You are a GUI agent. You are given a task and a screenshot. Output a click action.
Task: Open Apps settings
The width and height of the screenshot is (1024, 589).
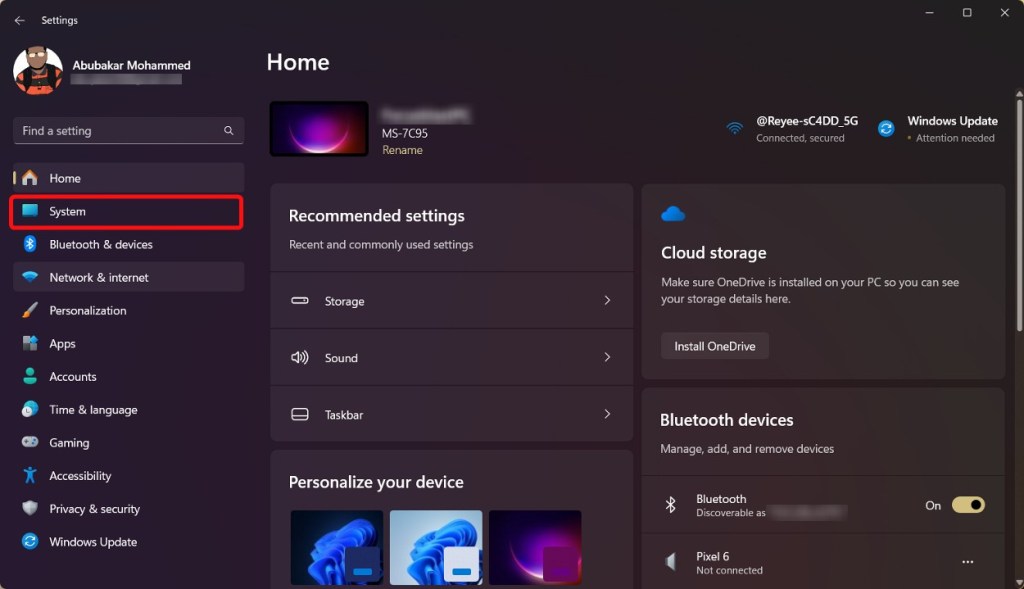click(129, 343)
